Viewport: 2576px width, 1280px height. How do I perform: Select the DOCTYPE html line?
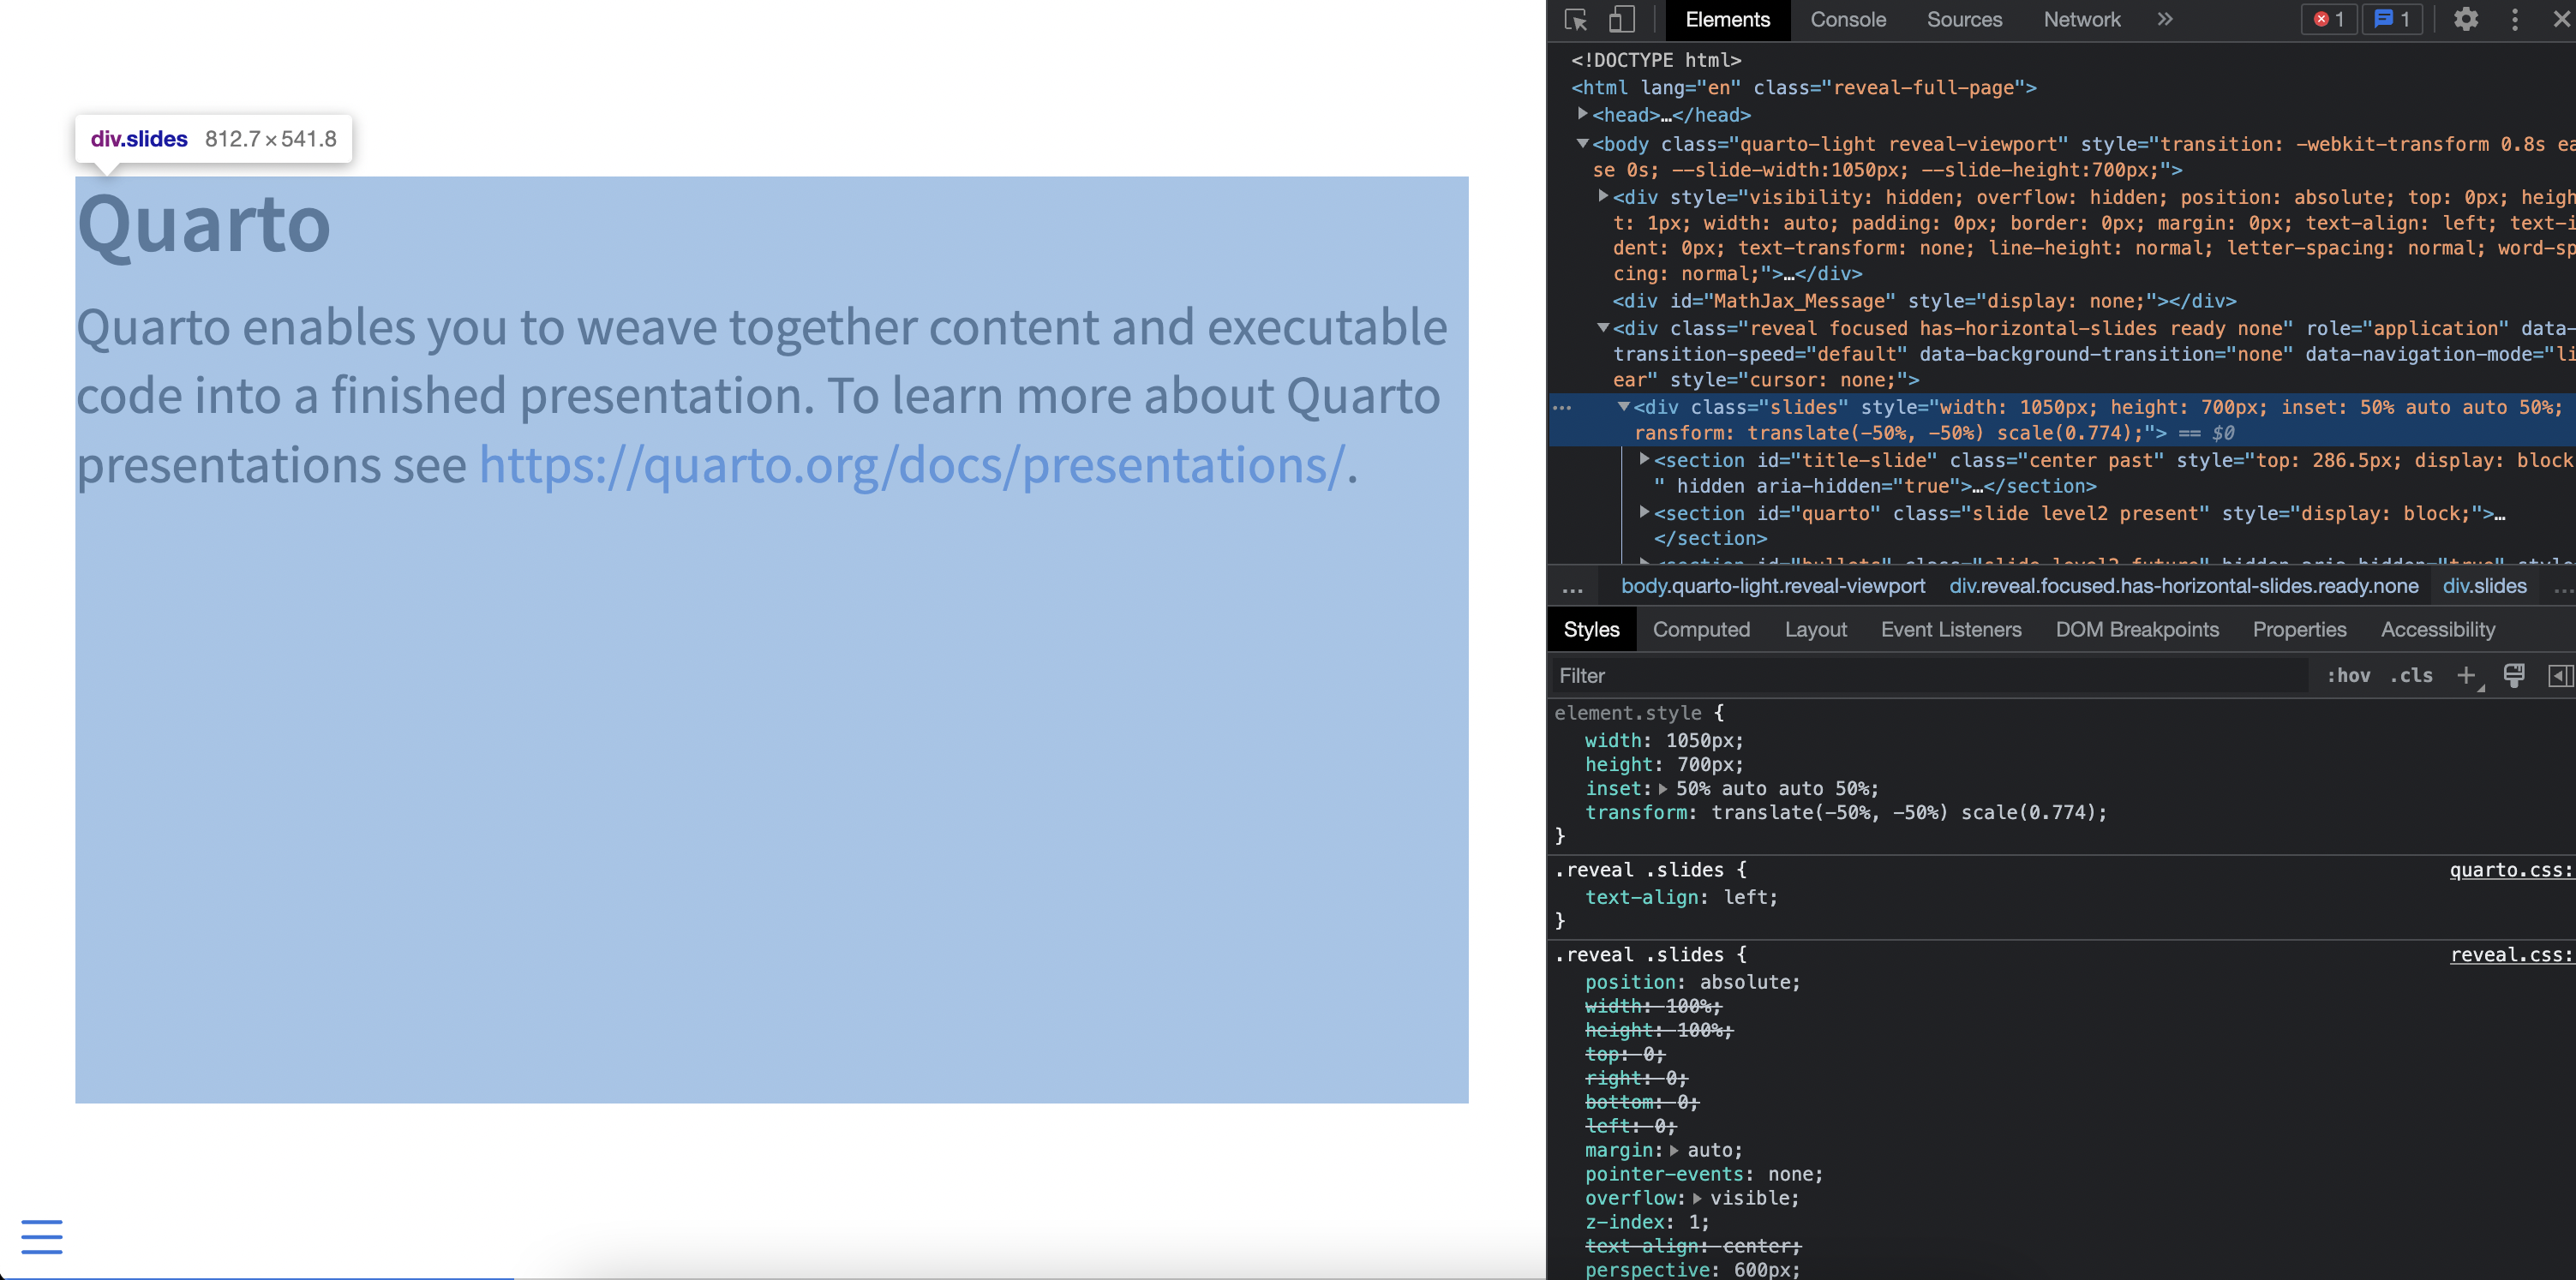[x=1655, y=60]
